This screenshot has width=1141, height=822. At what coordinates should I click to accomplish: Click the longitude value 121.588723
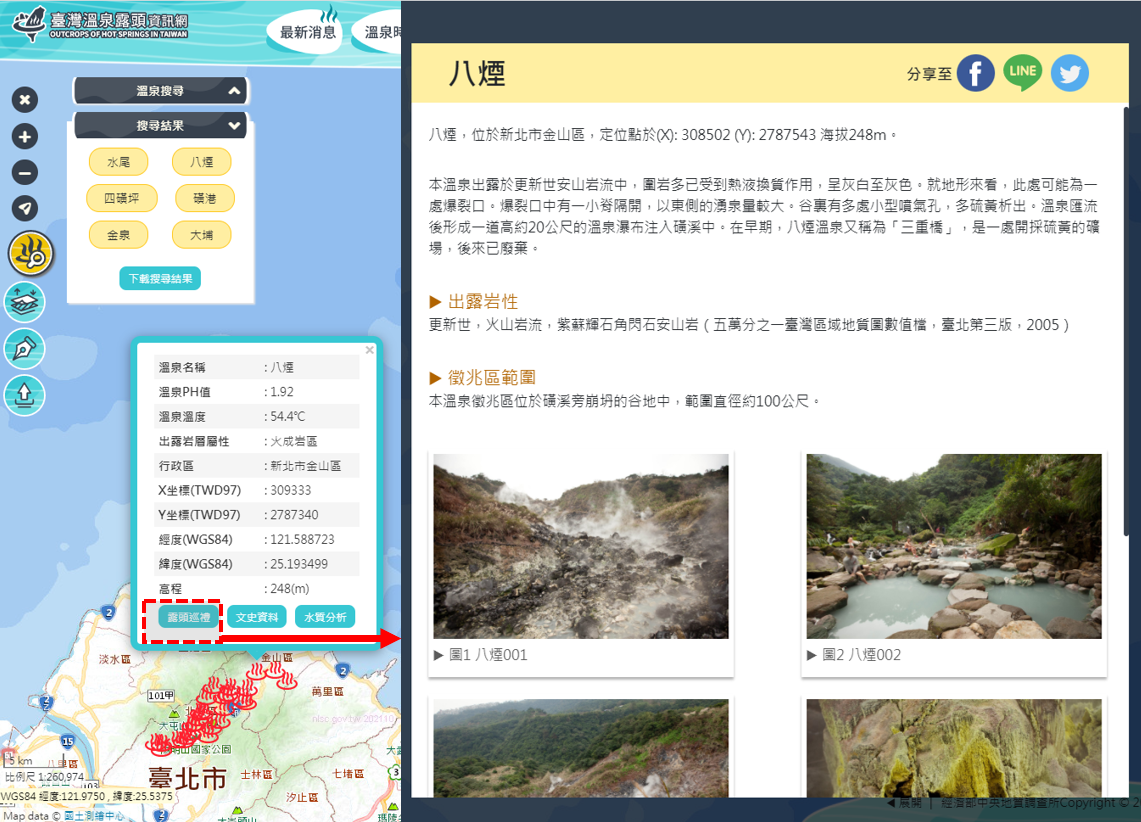pyautogui.click(x=302, y=540)
